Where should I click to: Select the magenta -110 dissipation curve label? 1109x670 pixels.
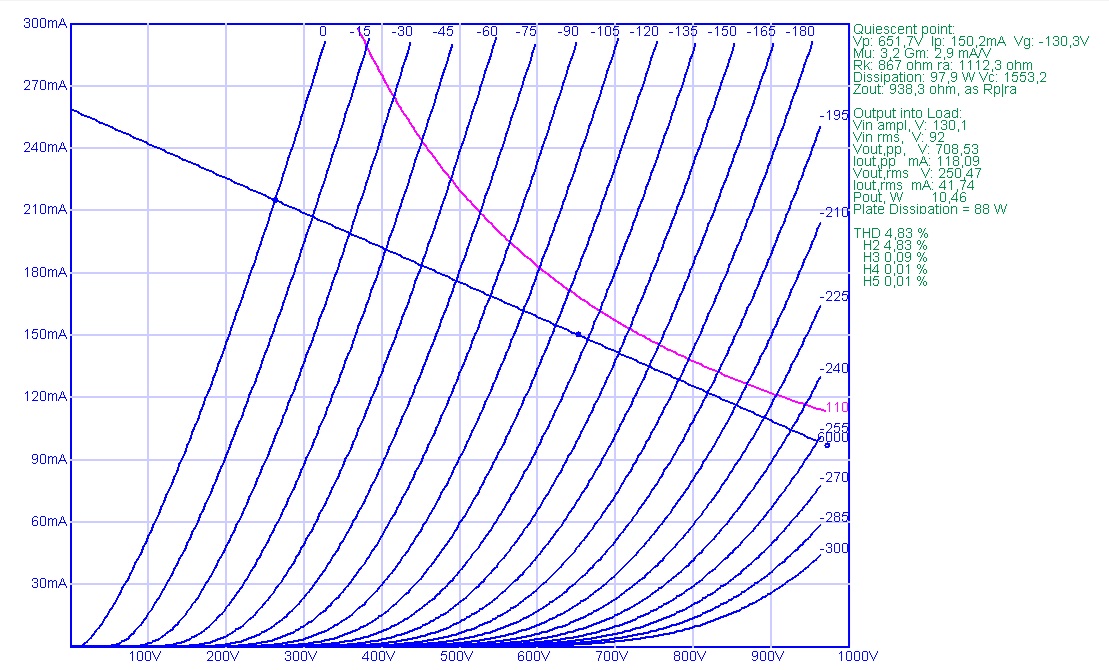(x=836, y=408)
